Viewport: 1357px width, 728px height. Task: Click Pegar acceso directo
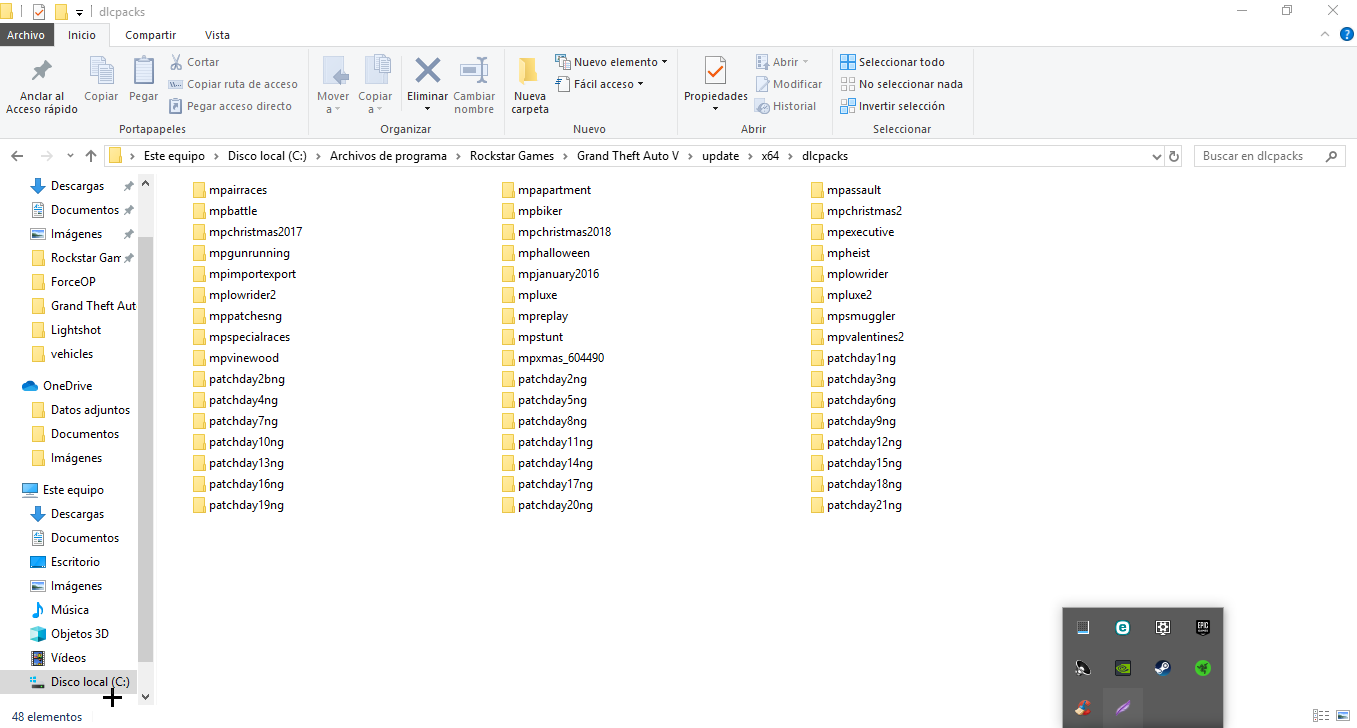[x=230, y=106]
